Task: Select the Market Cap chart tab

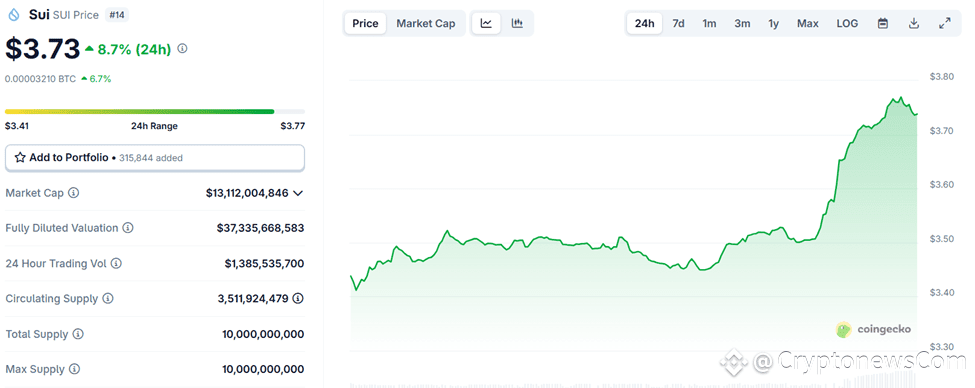Action: point(426,24)
